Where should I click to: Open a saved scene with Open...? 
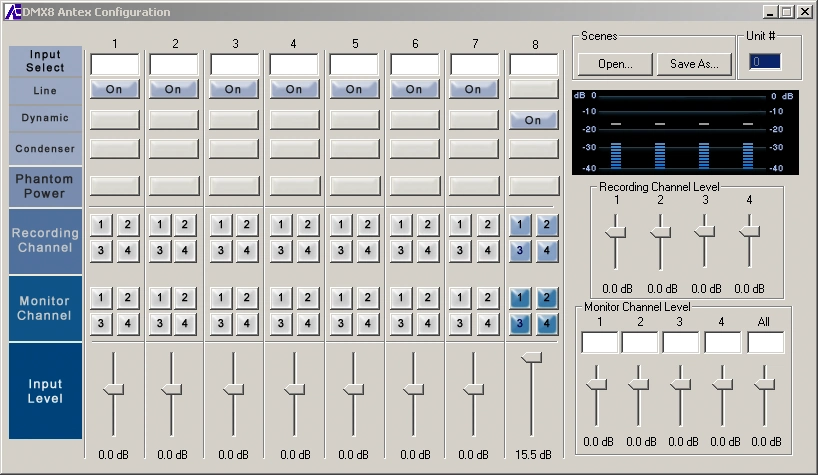pyautogui.click(x=615, y=64)
